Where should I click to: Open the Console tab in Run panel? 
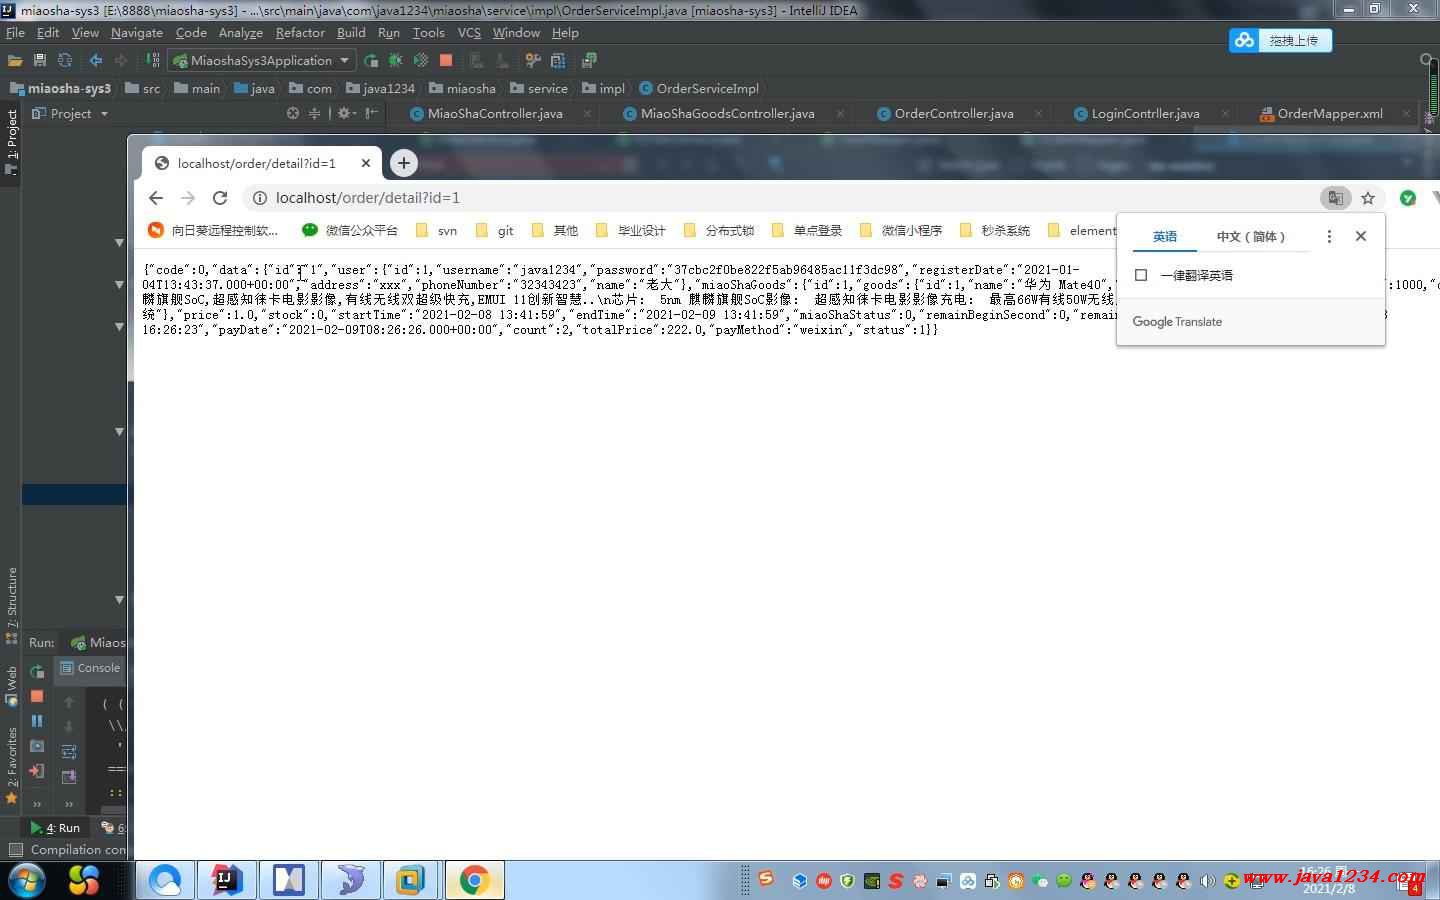90,668
